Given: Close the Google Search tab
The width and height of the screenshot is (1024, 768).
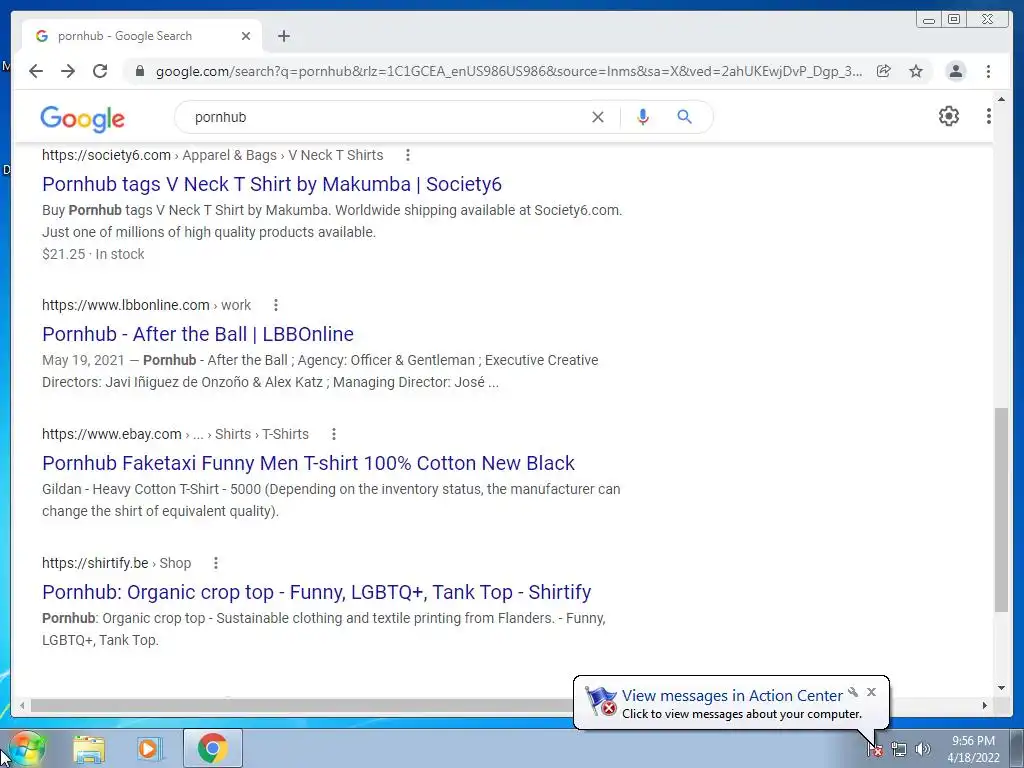Looking at the screenshot, I should pyautogui.click(x=246, y=36).
